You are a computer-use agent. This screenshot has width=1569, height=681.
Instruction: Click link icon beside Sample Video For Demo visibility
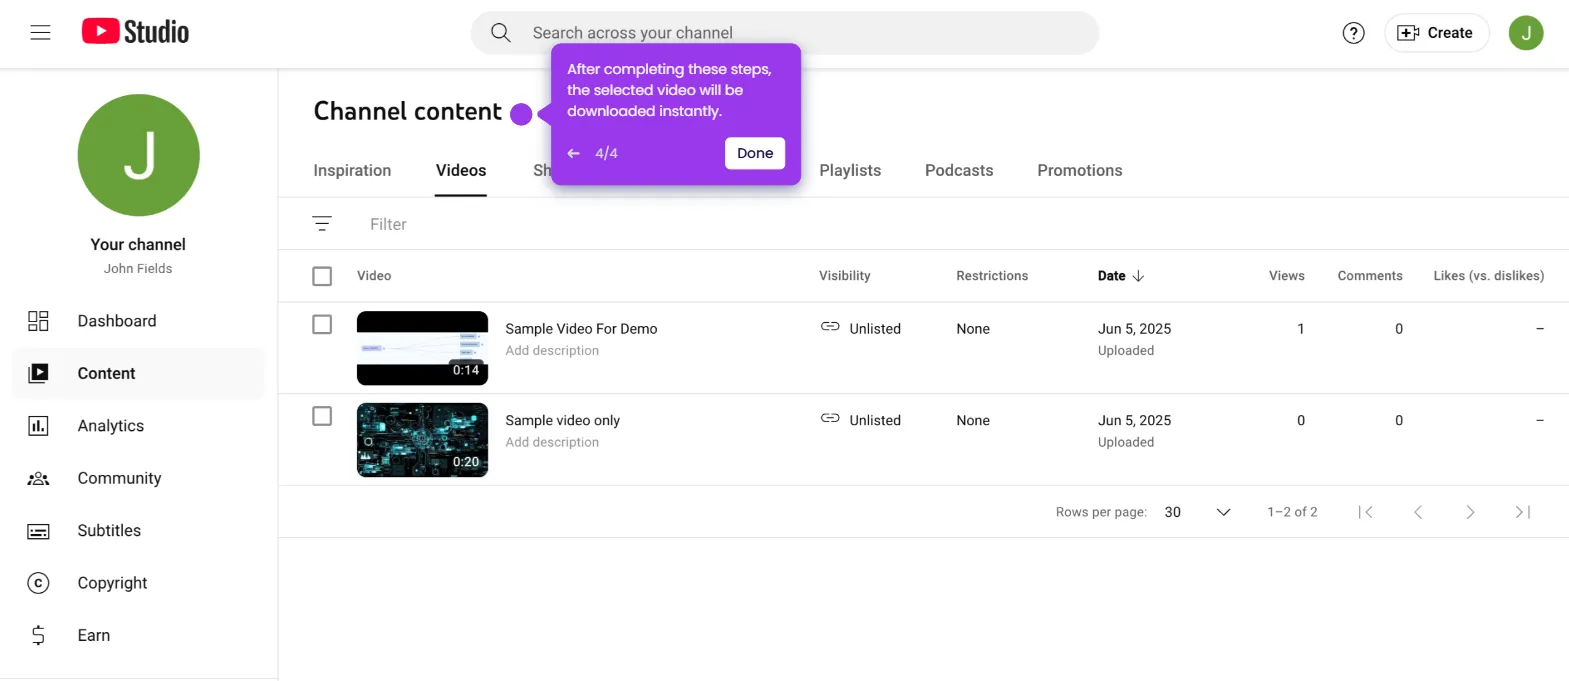[830, 327]
